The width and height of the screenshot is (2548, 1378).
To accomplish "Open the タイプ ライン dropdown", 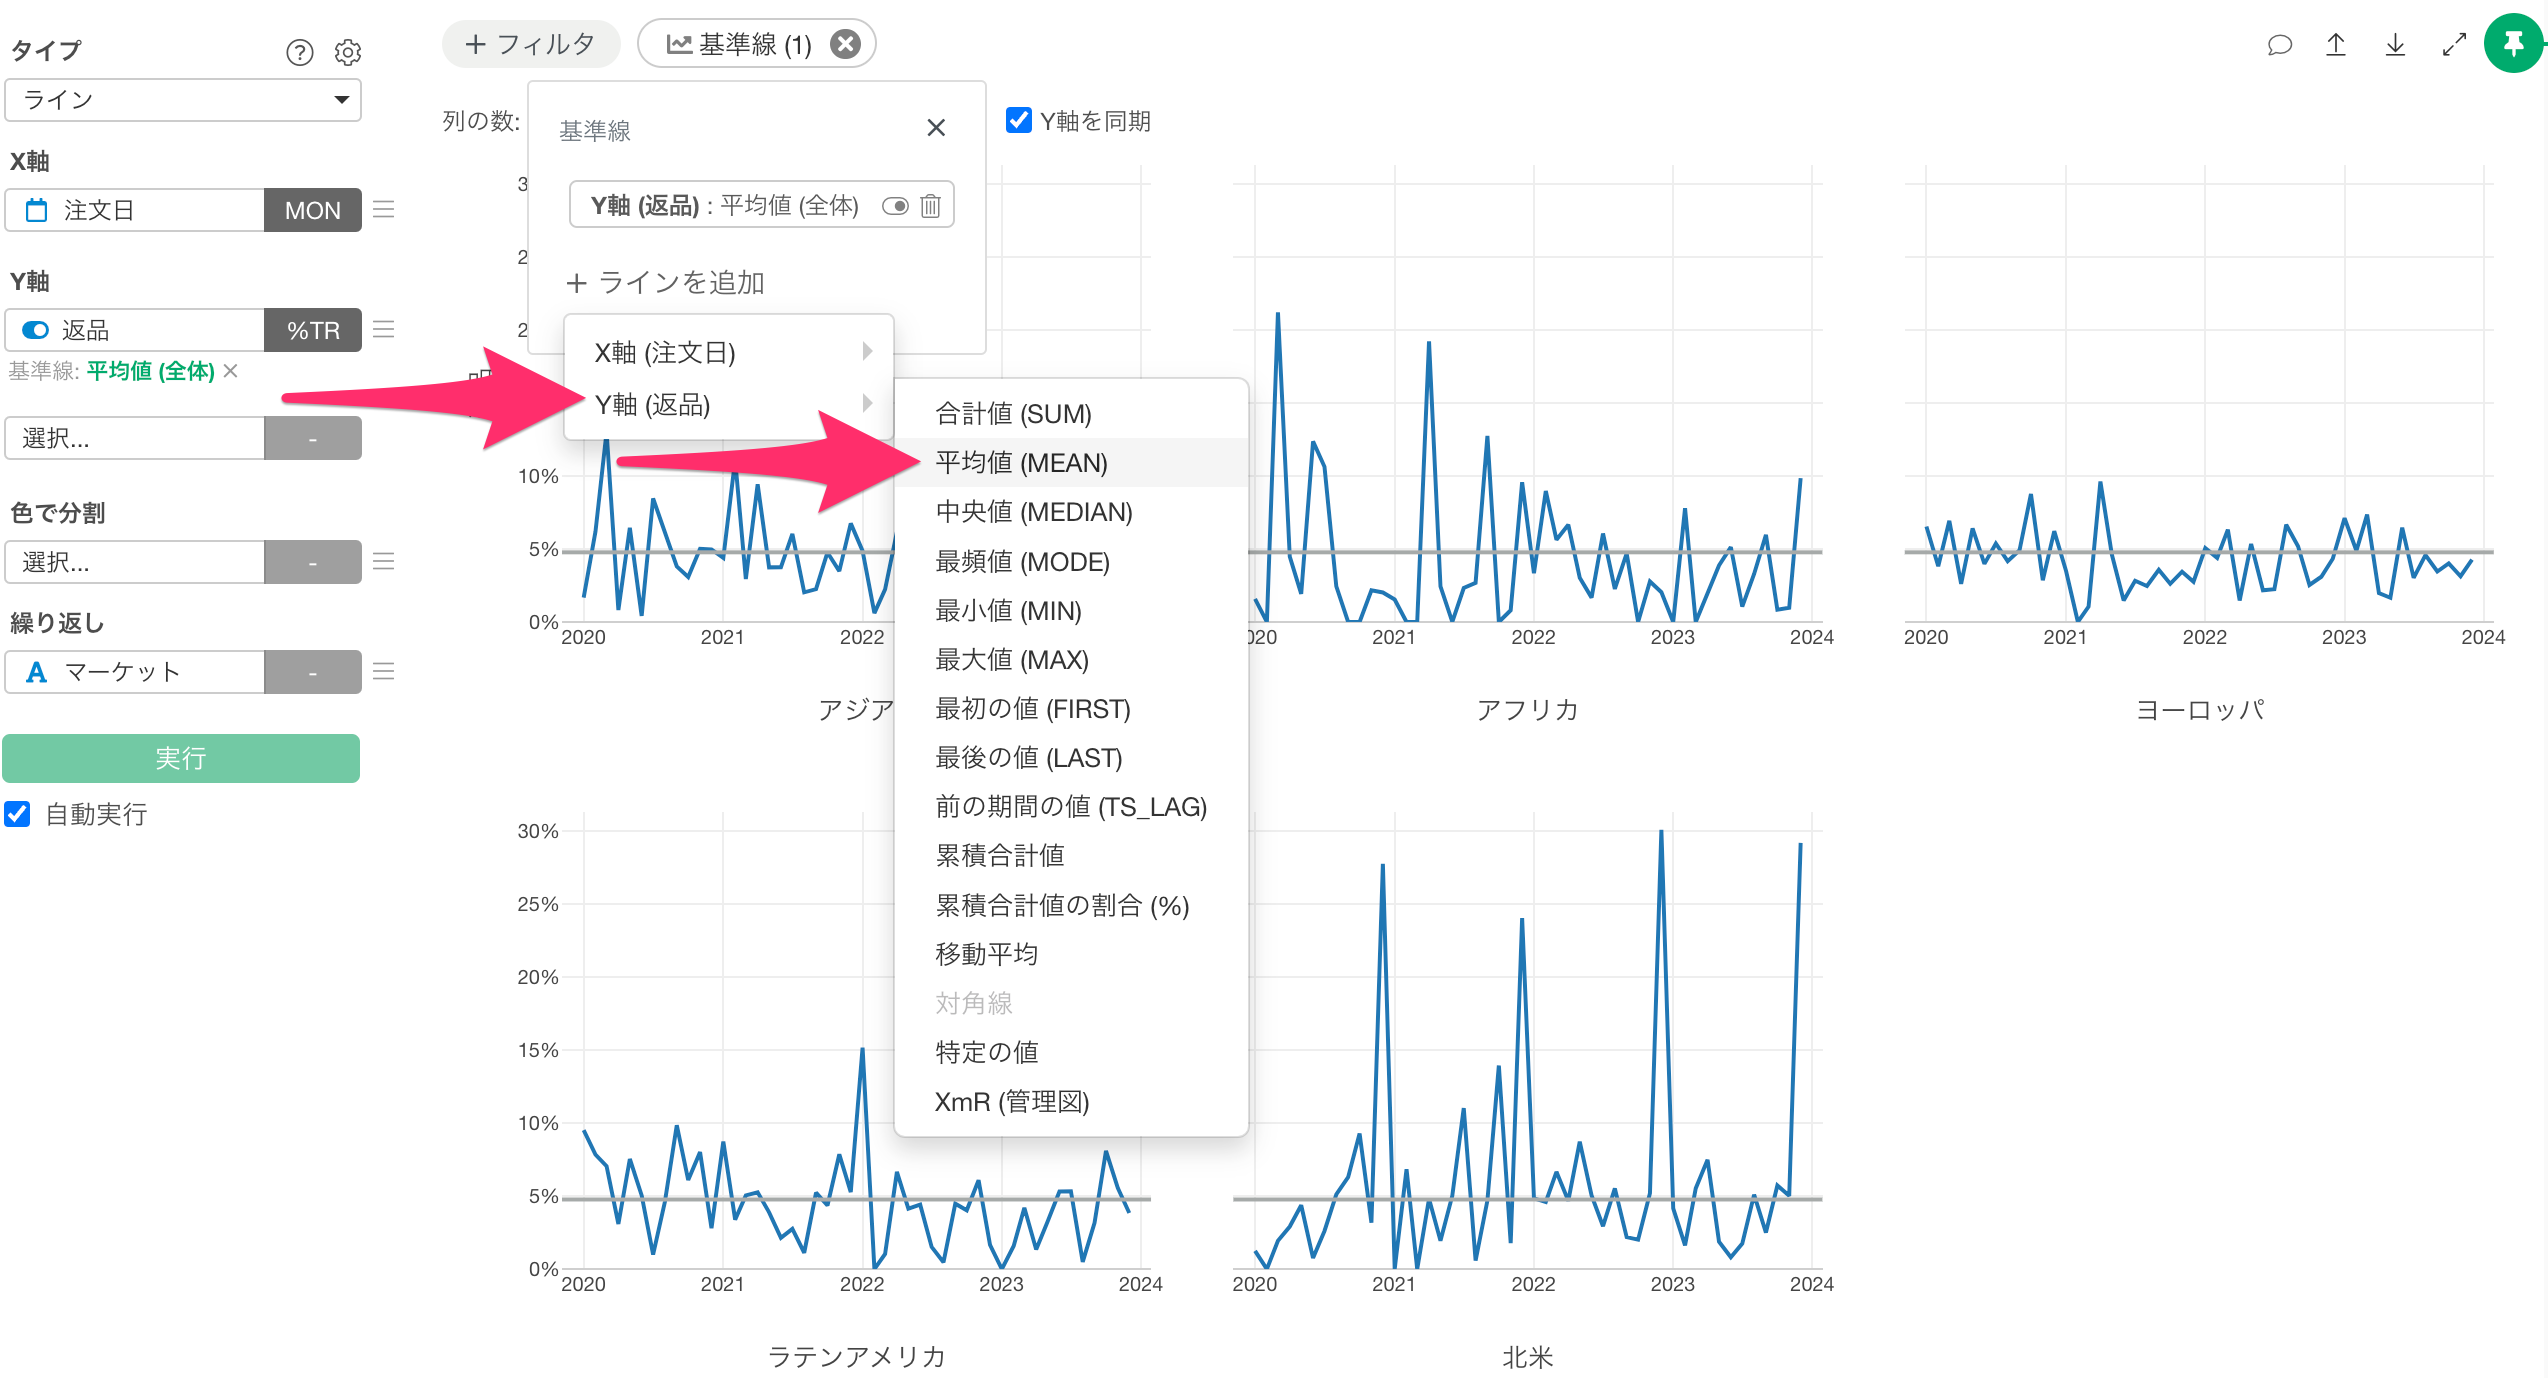I will click(182, 100).
